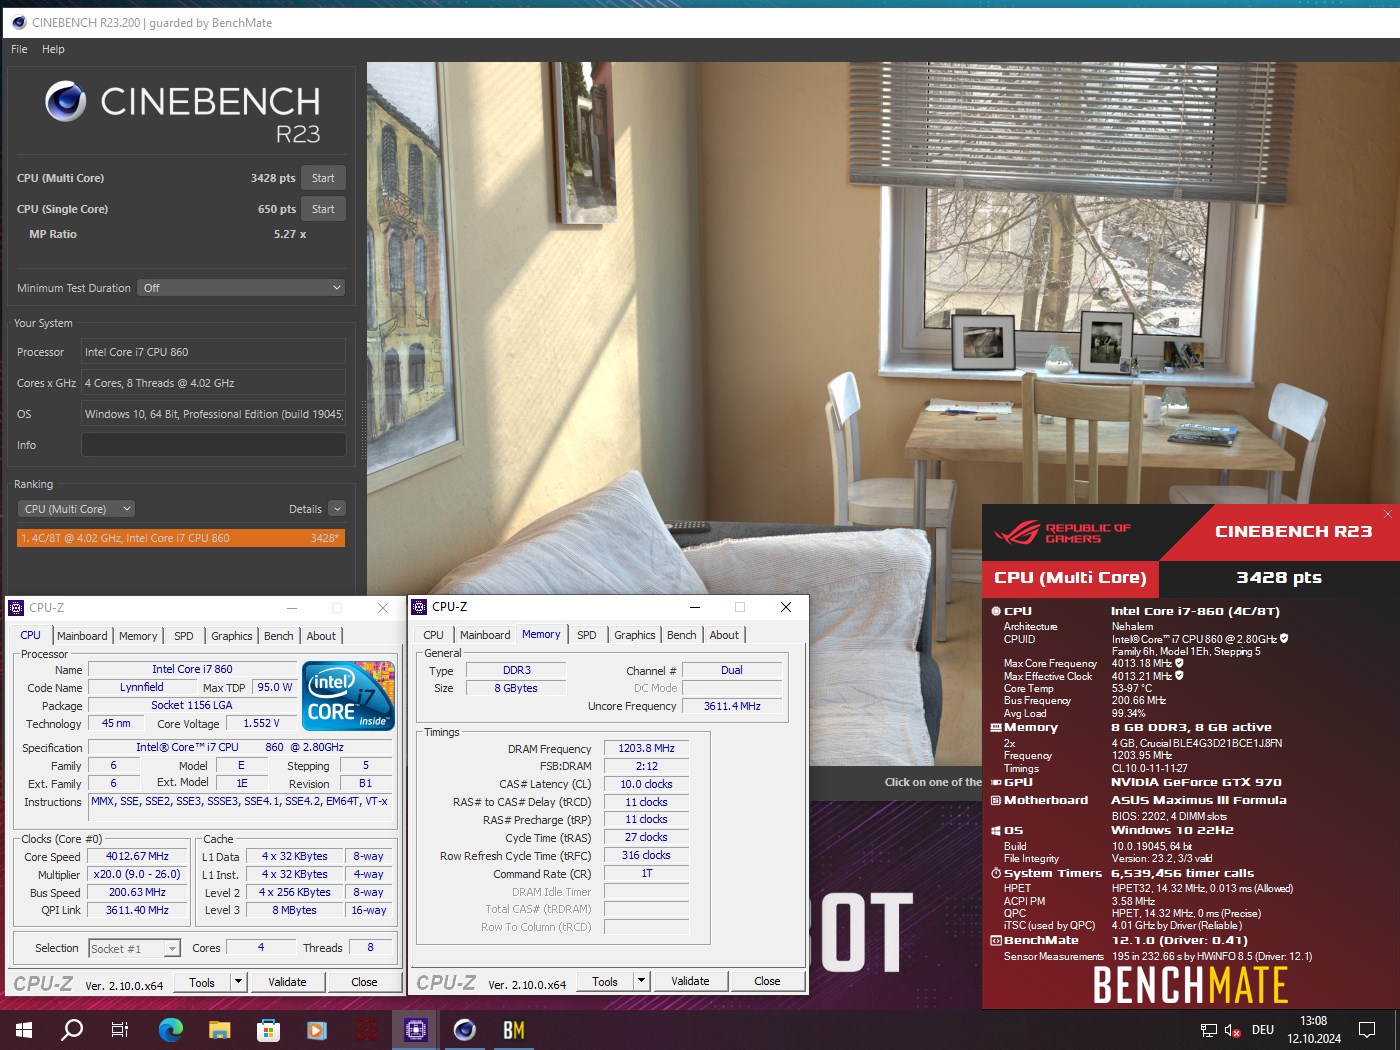This screenshot has width=1400, height=1050.
Task: Click Intel Core i7 inside badge
Action: tap(348, 696)
